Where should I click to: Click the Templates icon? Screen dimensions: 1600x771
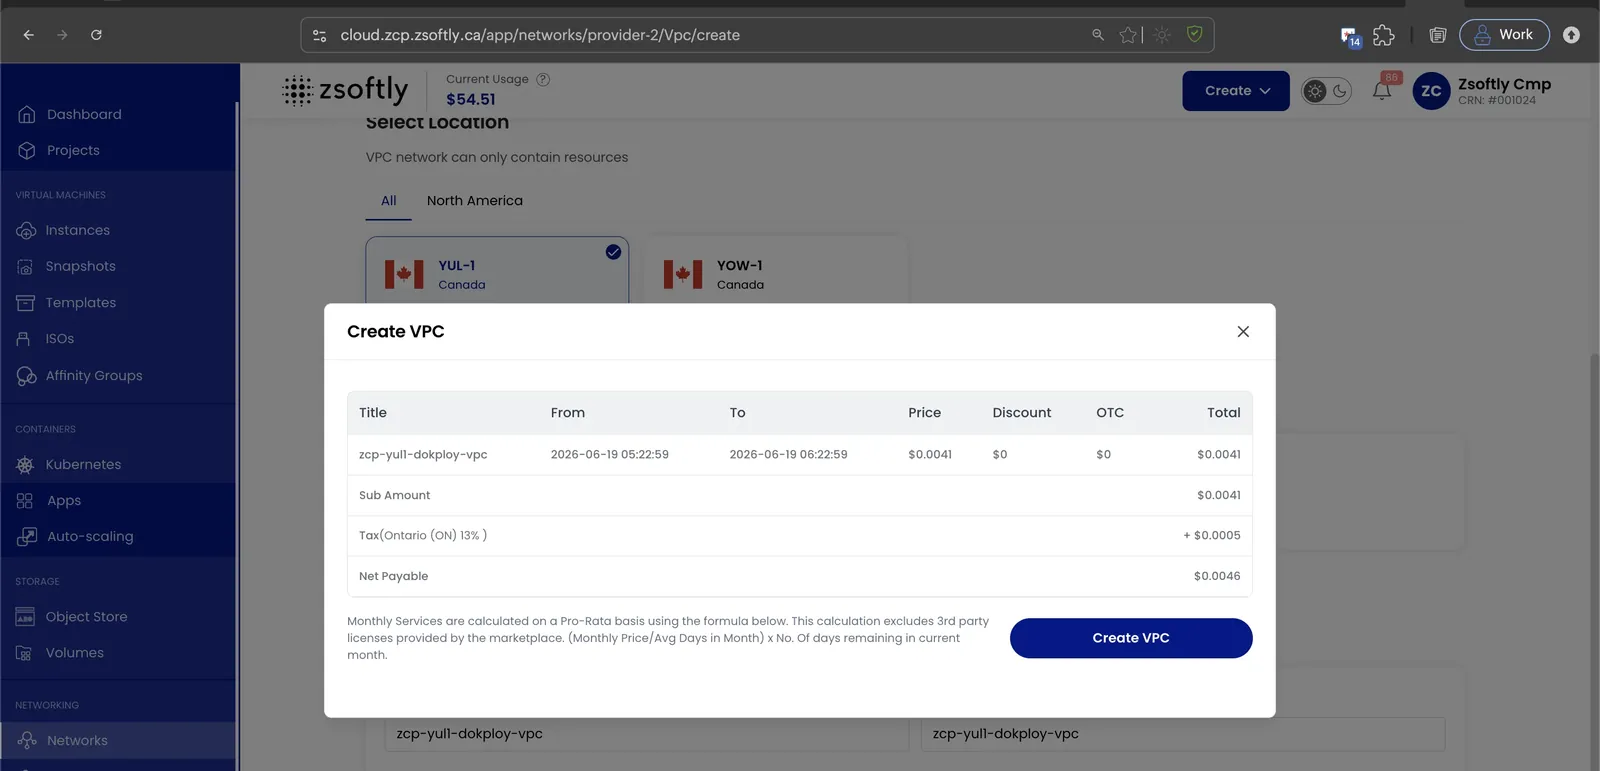[x=26, y=303]
